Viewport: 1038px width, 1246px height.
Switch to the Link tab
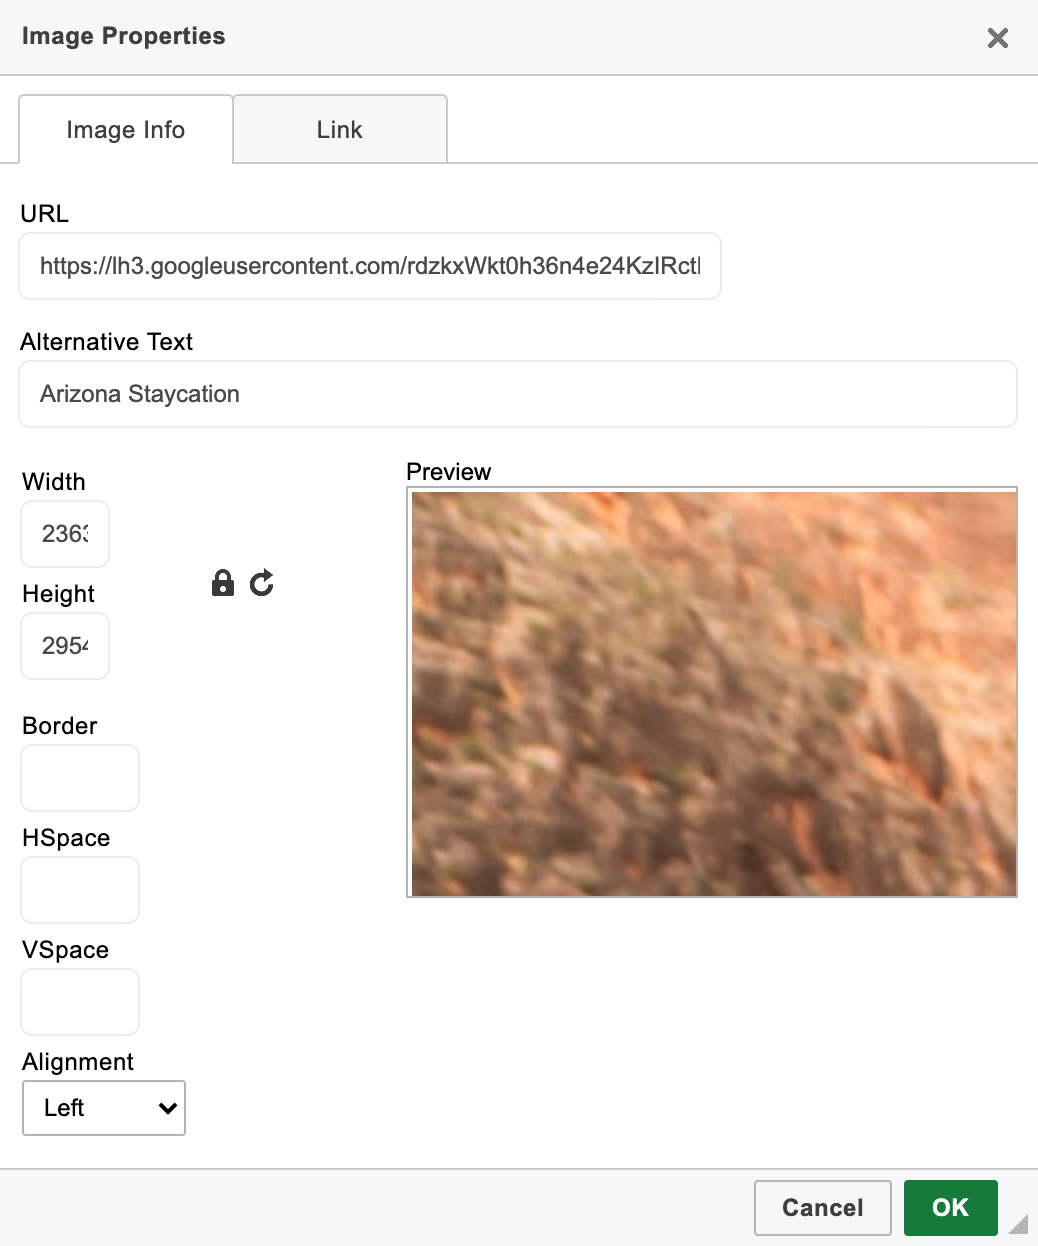click(x=340, y=129)
